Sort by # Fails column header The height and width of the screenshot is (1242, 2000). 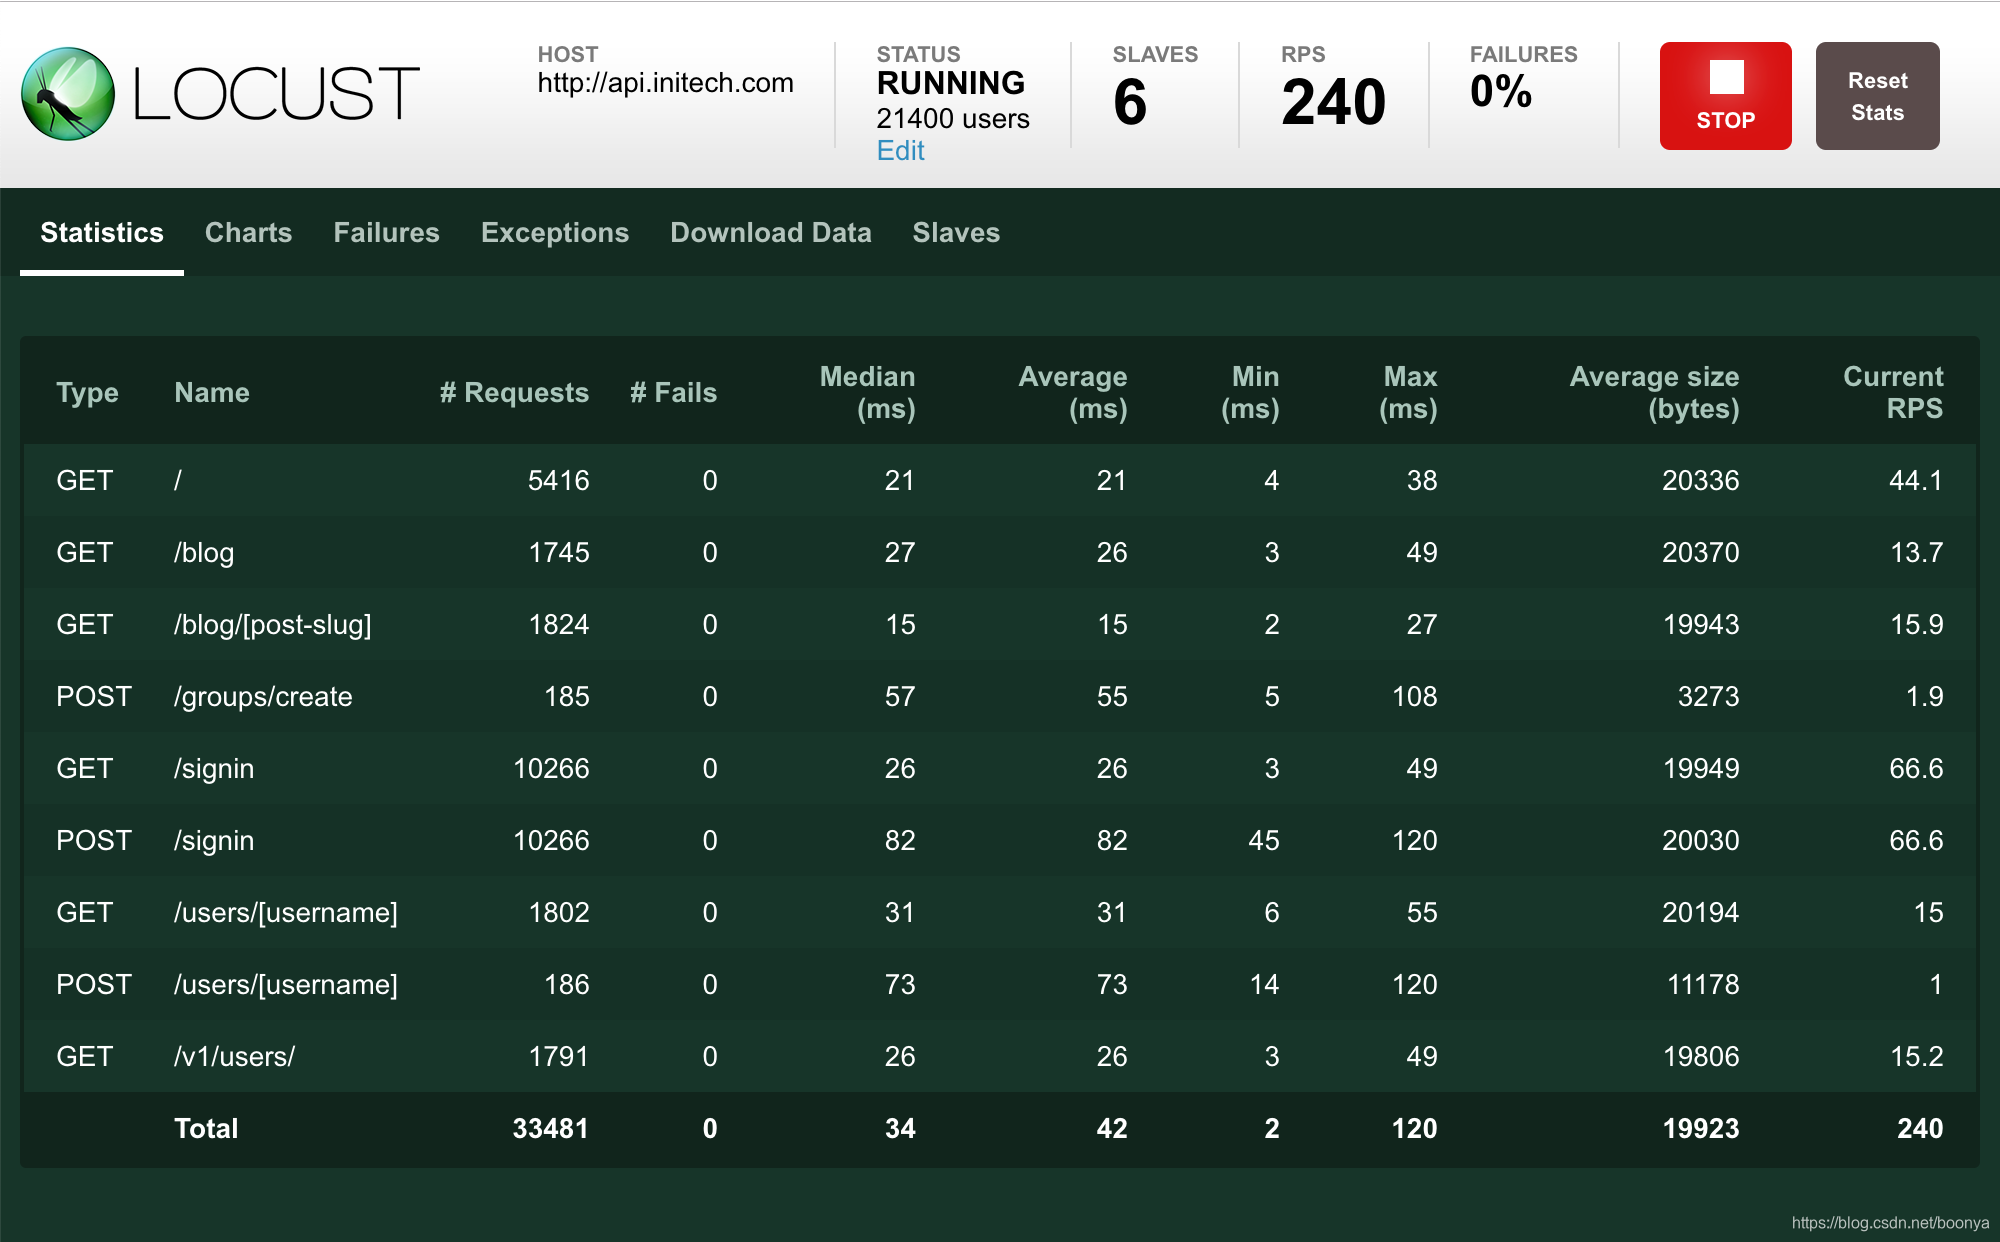coord(673,393)
